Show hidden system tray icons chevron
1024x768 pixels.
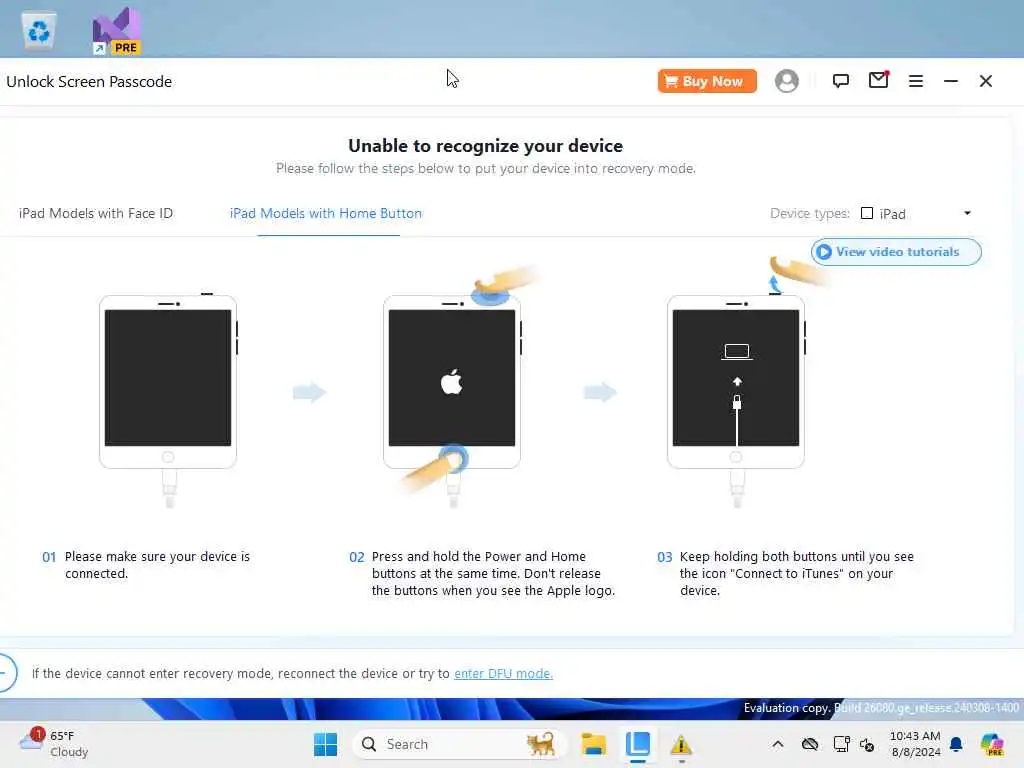pyautogui.click(x=777, y=744)
